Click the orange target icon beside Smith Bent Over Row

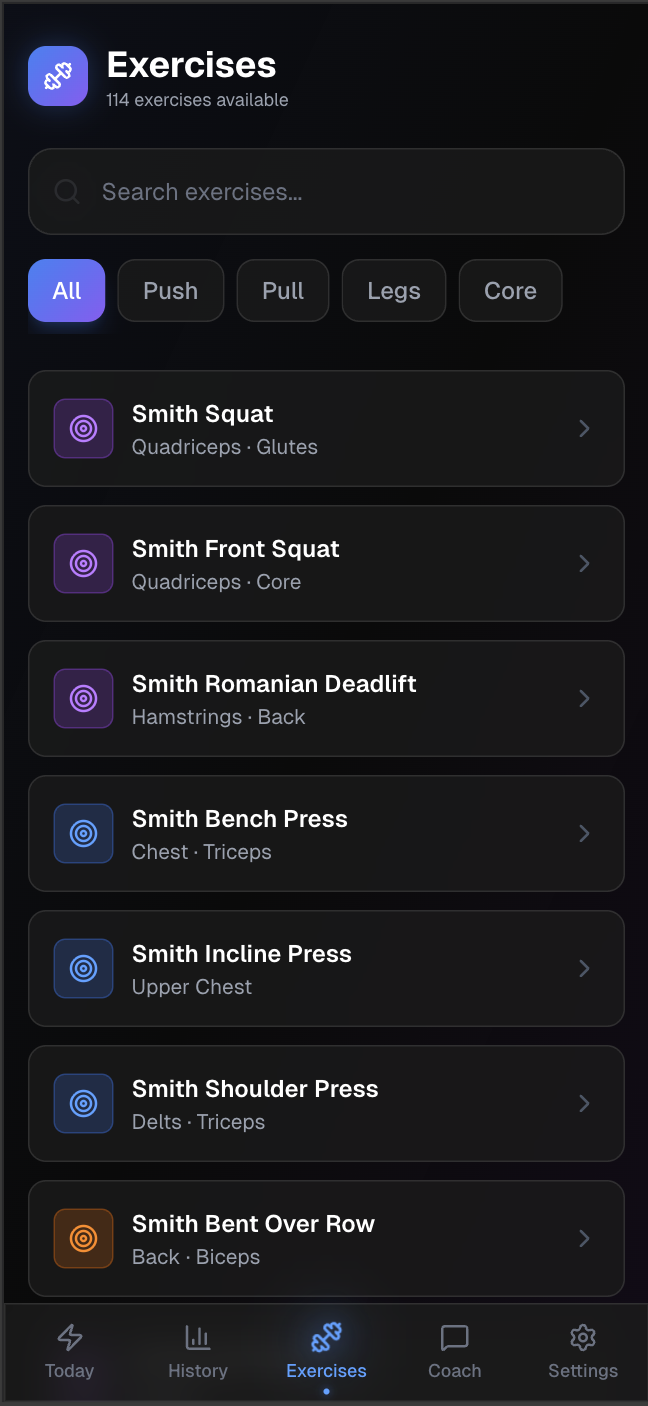tap(84, 1238)
